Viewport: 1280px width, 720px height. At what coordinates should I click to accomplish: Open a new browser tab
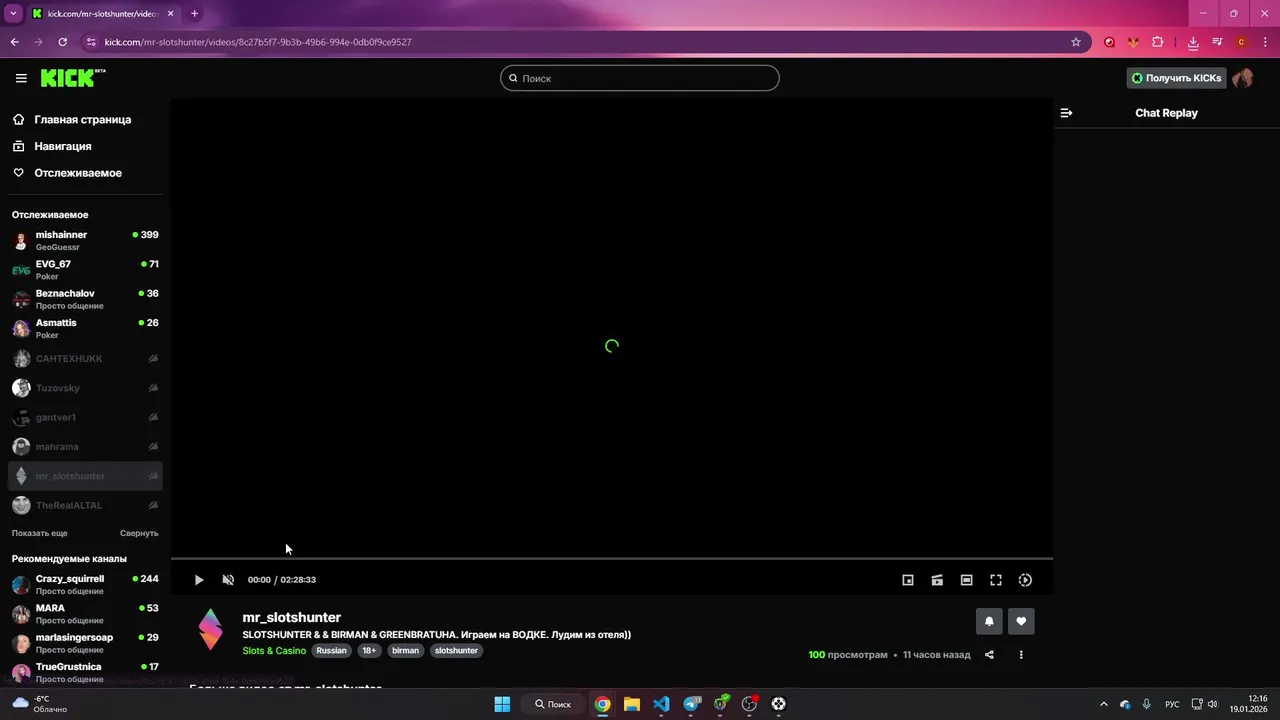pyautogui.click(x=194, y=14)
